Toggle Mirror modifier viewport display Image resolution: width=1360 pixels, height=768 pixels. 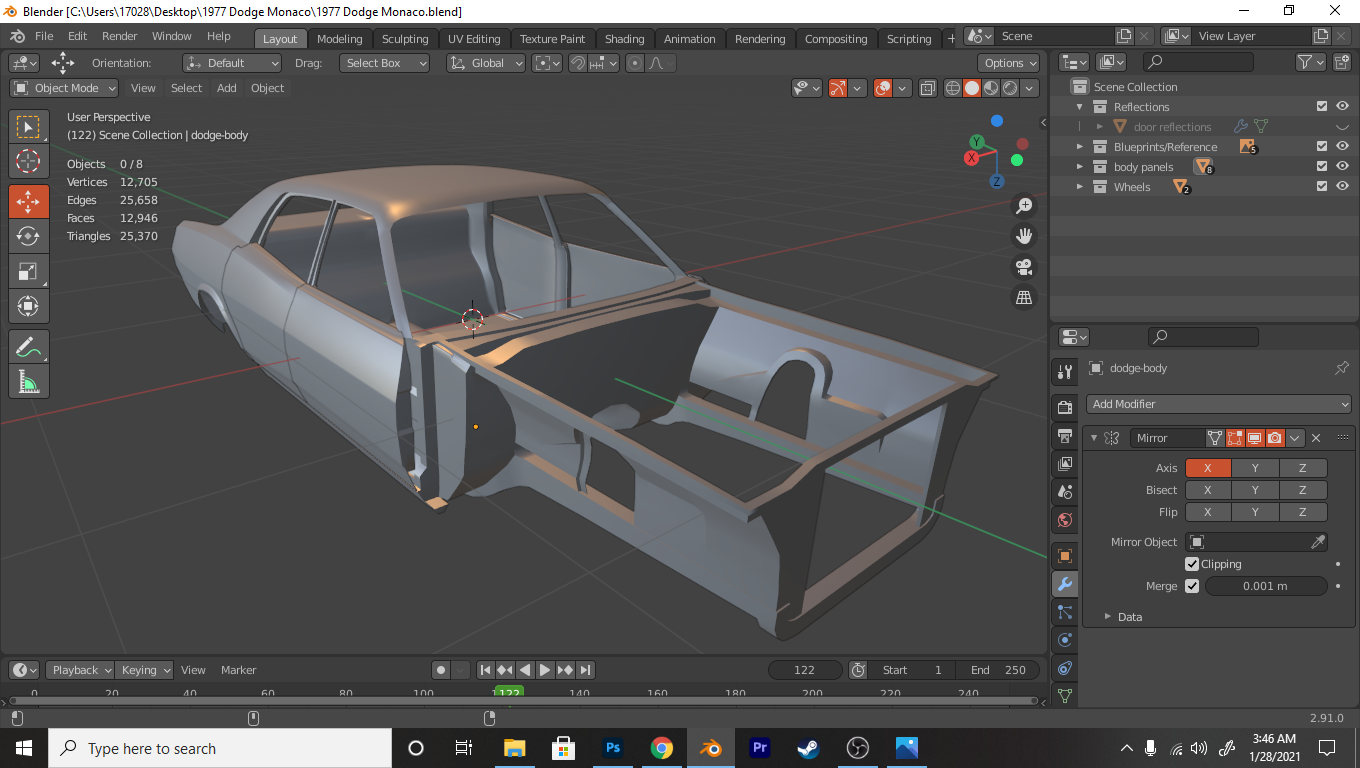pos(1255,438)
